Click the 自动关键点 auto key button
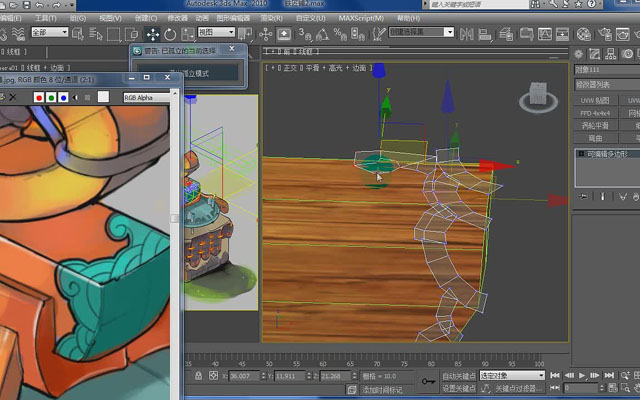This screenshot has height=400, width=640. pyautogui.click(x=459, y=376)
